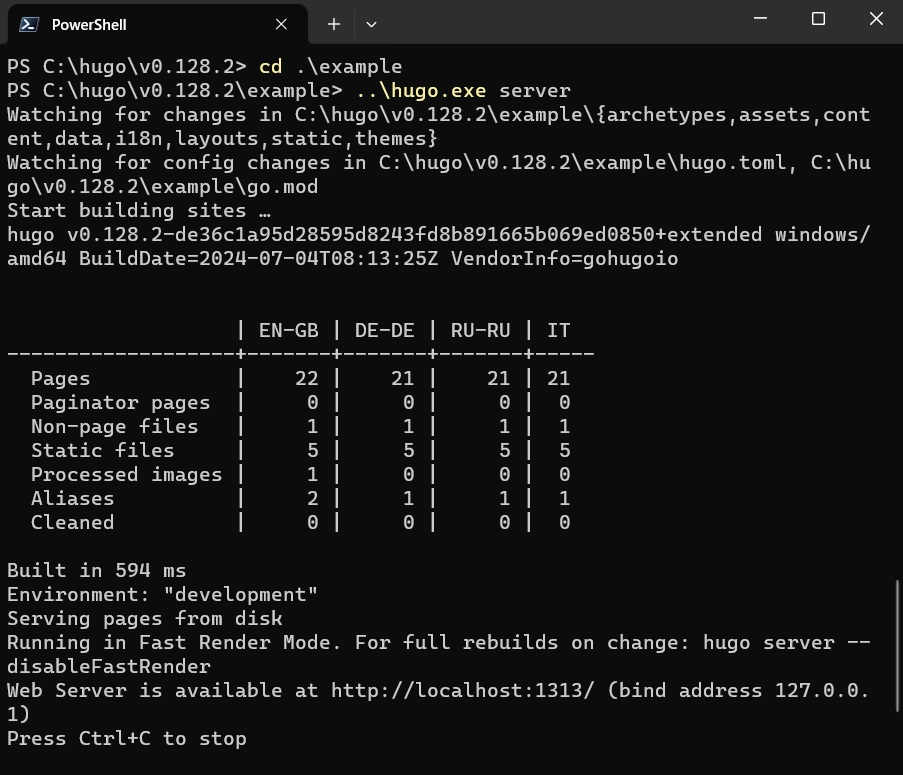Click the 'Serving pages from disk' line

145,618
